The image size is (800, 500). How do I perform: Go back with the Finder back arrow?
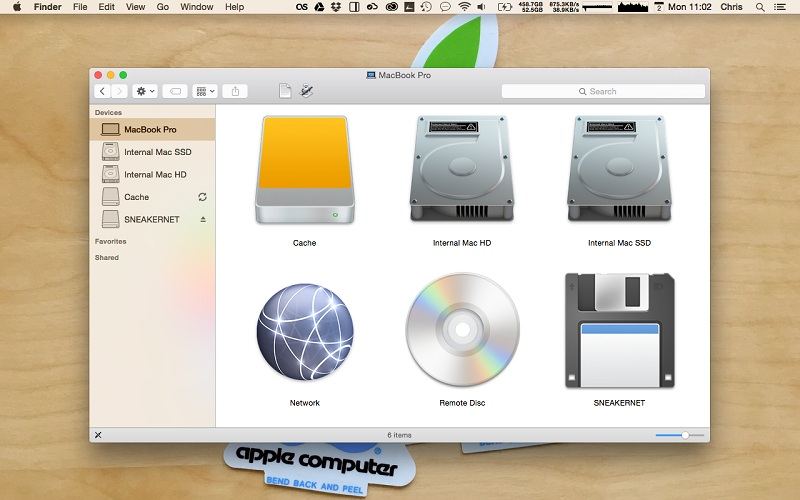pyautogui.click(x=103, y=91)
